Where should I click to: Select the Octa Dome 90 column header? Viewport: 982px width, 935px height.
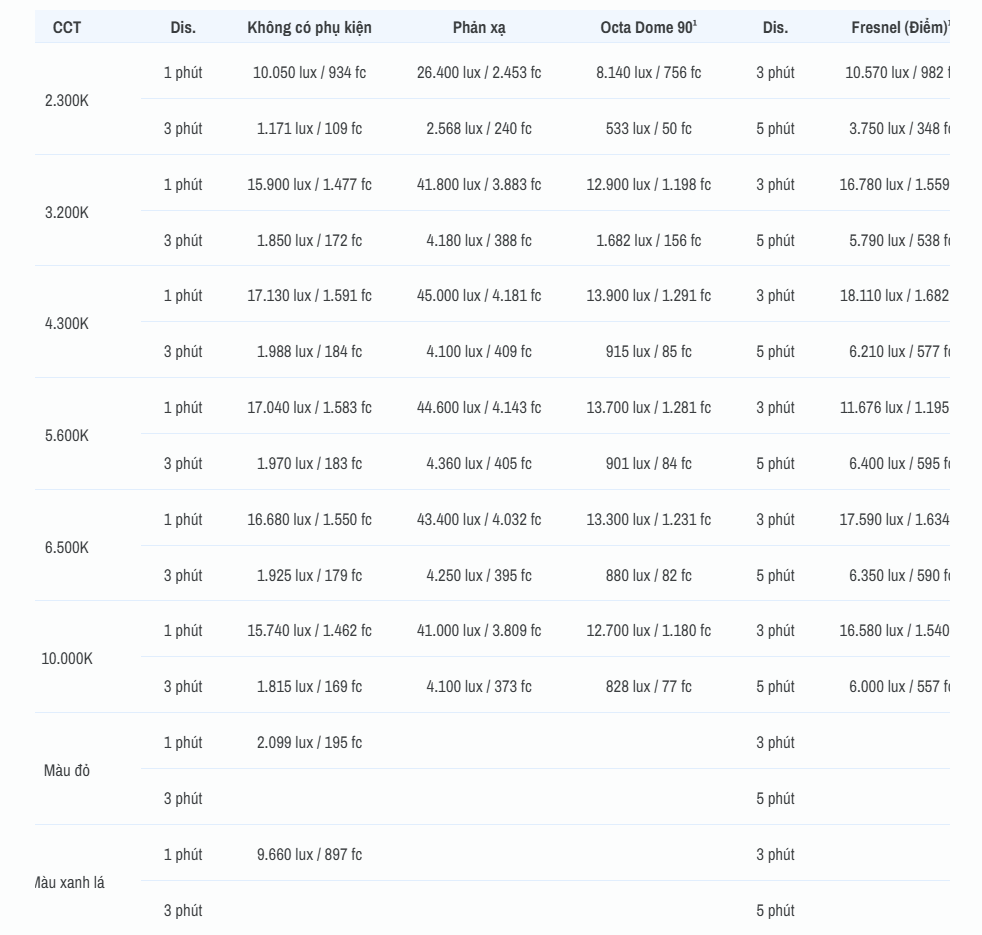click(648, 27)
